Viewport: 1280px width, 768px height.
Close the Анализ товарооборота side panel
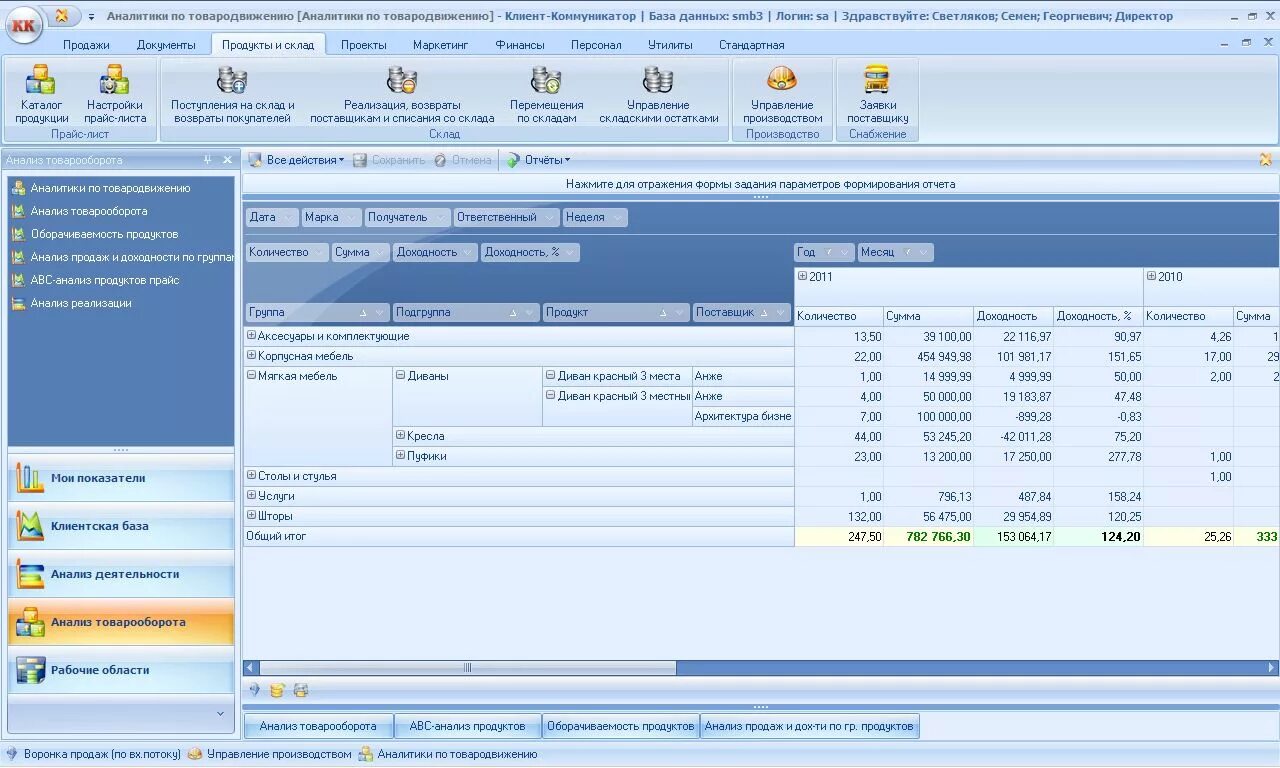pos(227,159)
